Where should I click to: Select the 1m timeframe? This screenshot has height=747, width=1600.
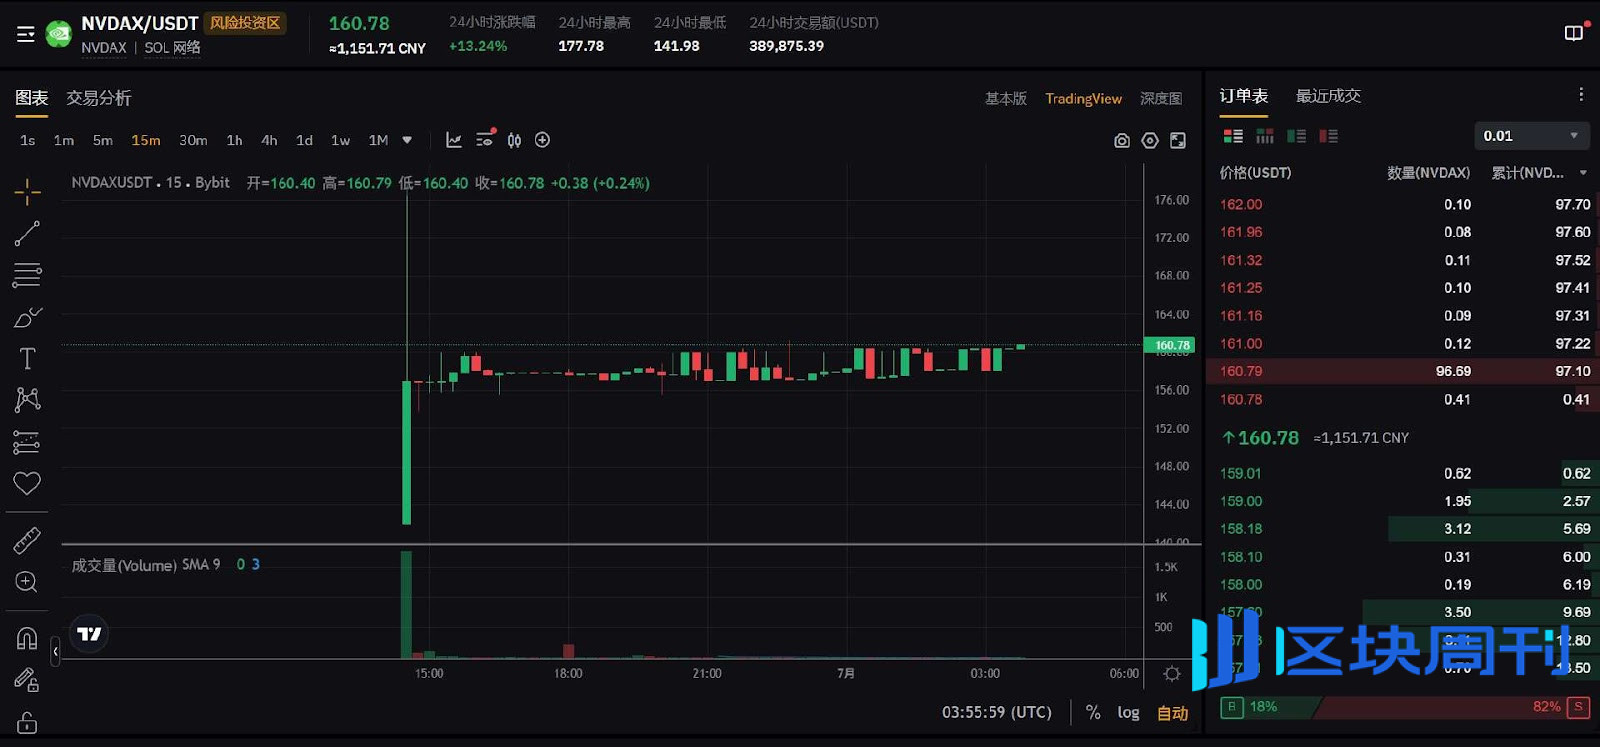pyautogui.click(x=64, y=140)
